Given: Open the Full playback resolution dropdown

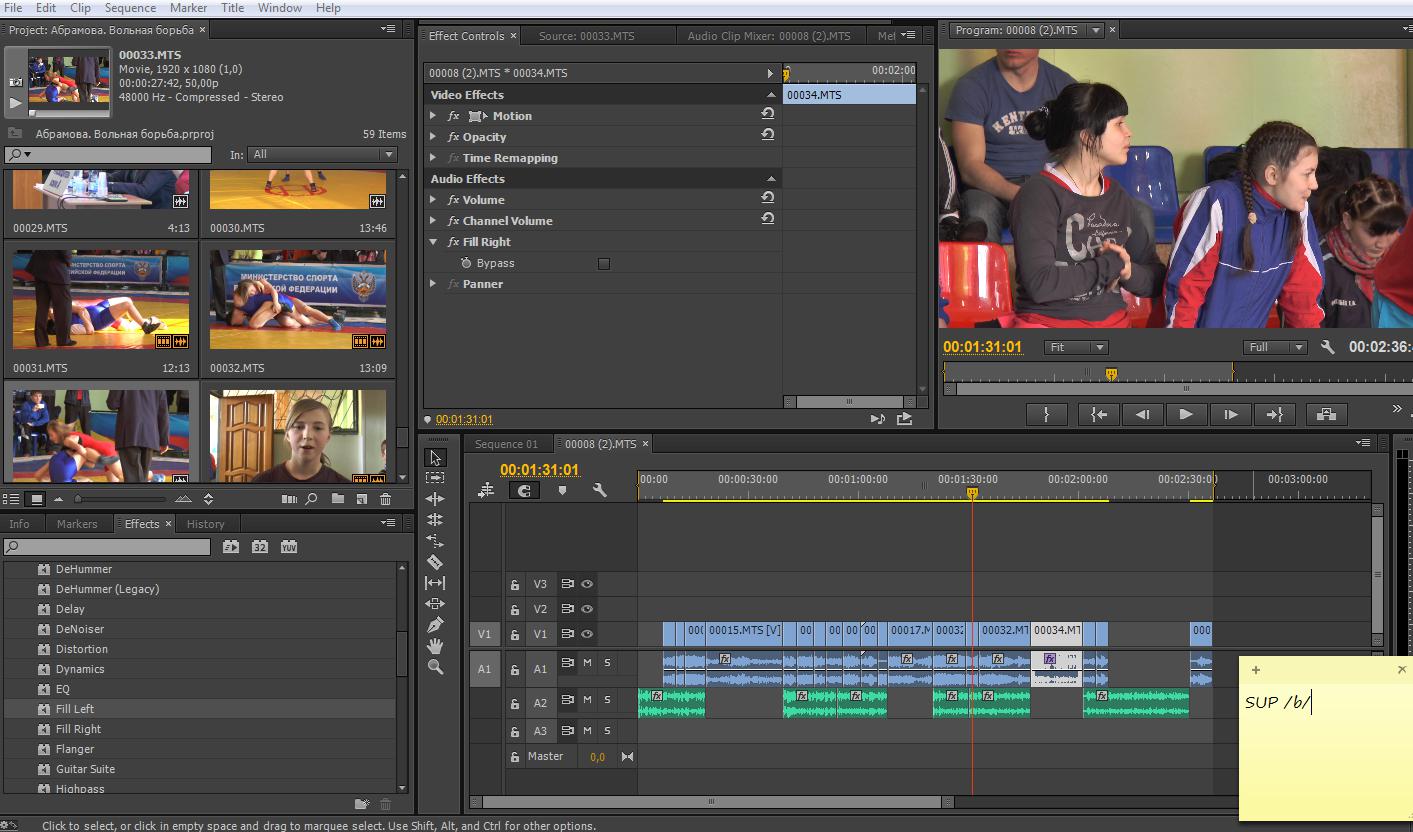Looking at the screenshot, I should (1275, 347).
